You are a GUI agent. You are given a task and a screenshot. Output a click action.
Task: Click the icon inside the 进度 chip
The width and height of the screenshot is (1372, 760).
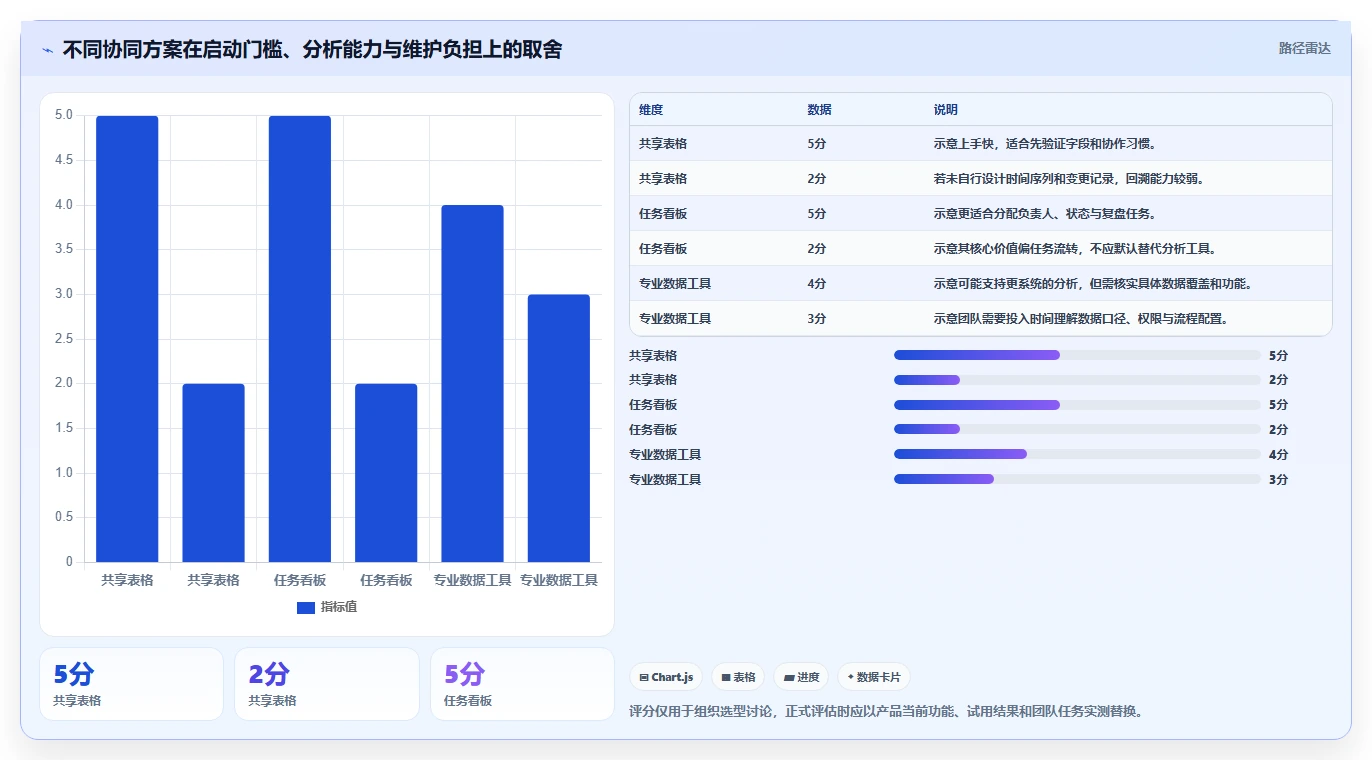coord(789,677)
